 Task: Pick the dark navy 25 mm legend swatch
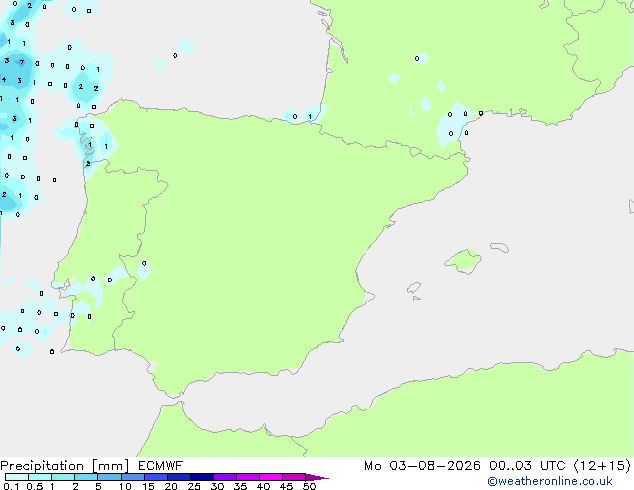(202, 477)
